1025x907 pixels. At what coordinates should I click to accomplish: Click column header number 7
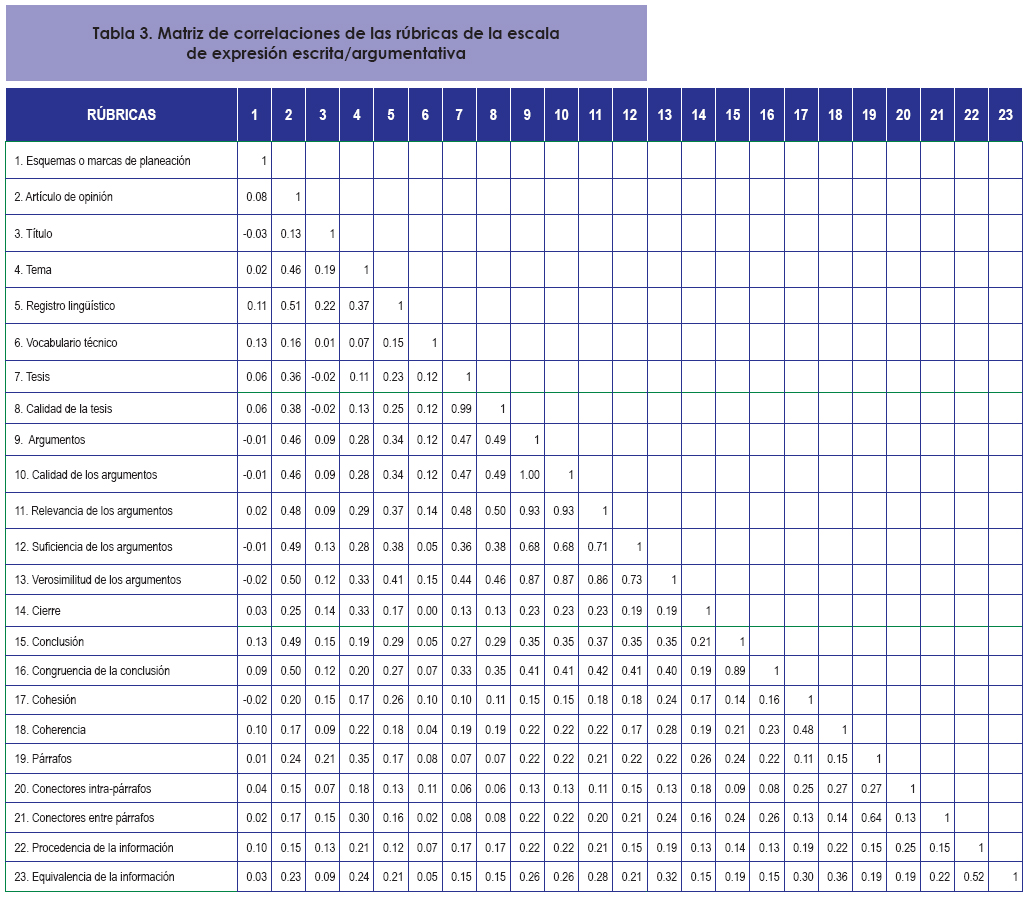(459, 115)
